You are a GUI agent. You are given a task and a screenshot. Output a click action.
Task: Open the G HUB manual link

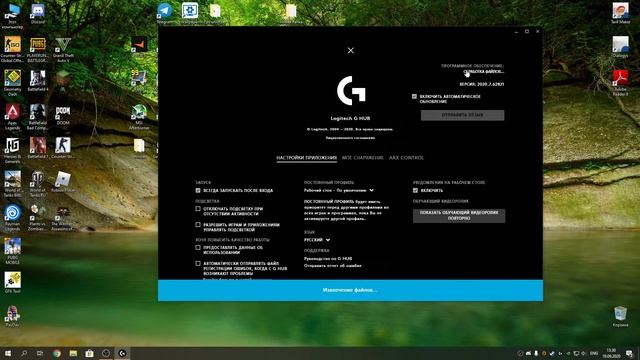click(328, 259)
